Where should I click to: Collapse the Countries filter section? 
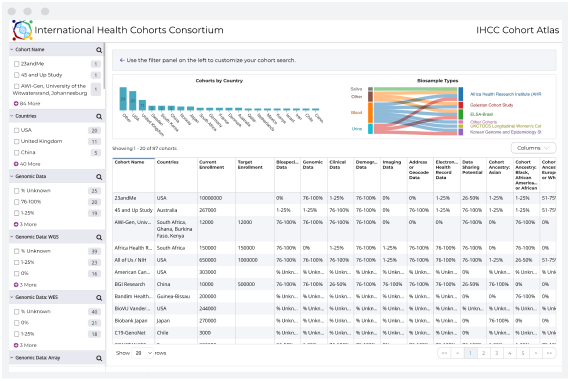coord(12,116)
